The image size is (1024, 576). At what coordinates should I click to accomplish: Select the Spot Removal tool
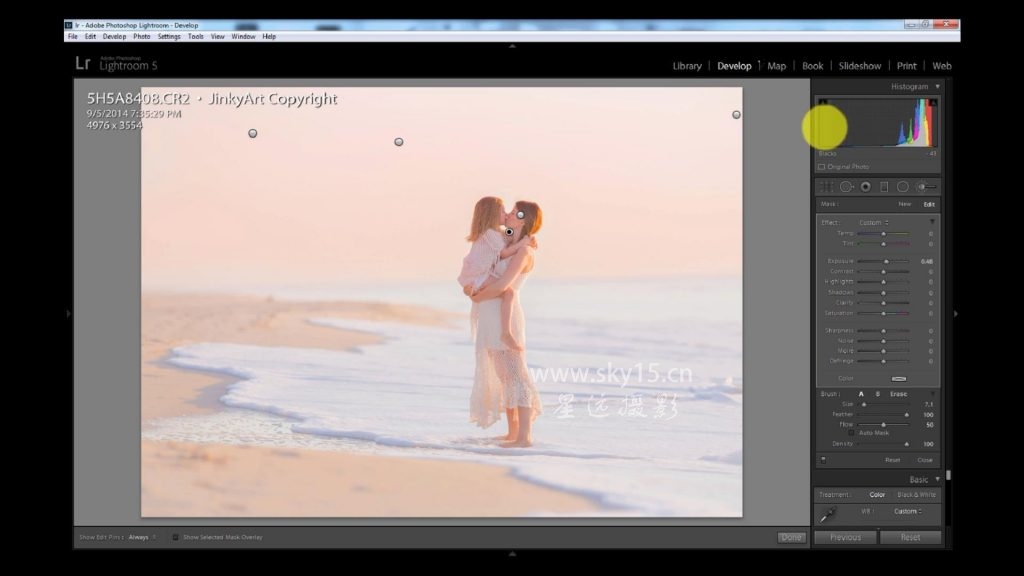846,187
